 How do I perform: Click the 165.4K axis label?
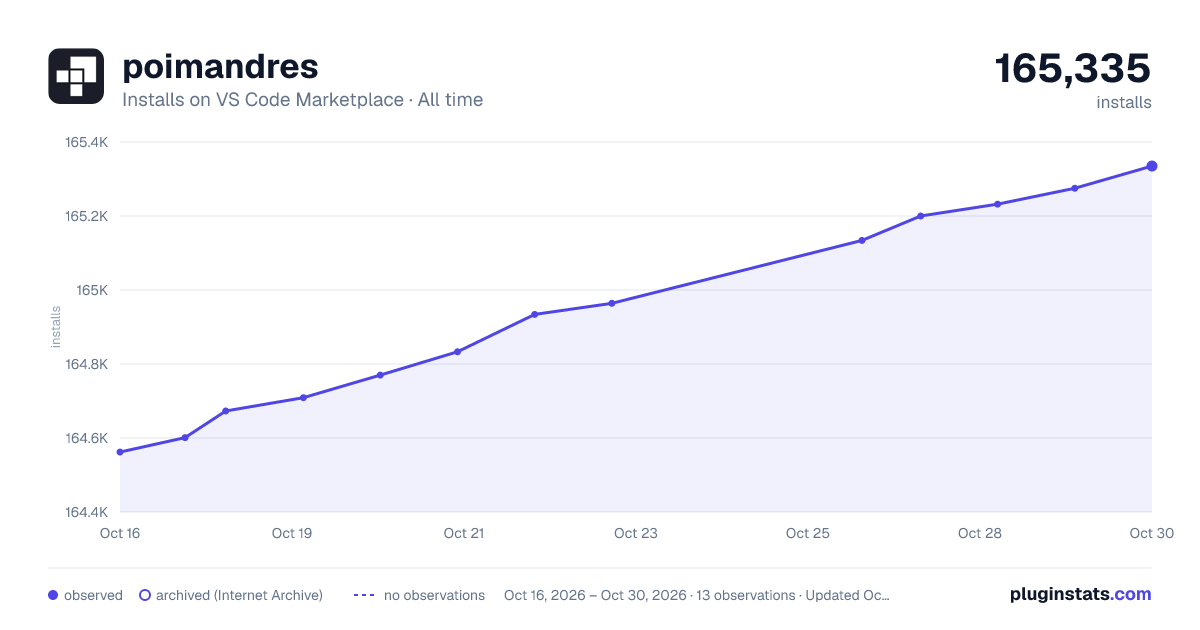87,142
